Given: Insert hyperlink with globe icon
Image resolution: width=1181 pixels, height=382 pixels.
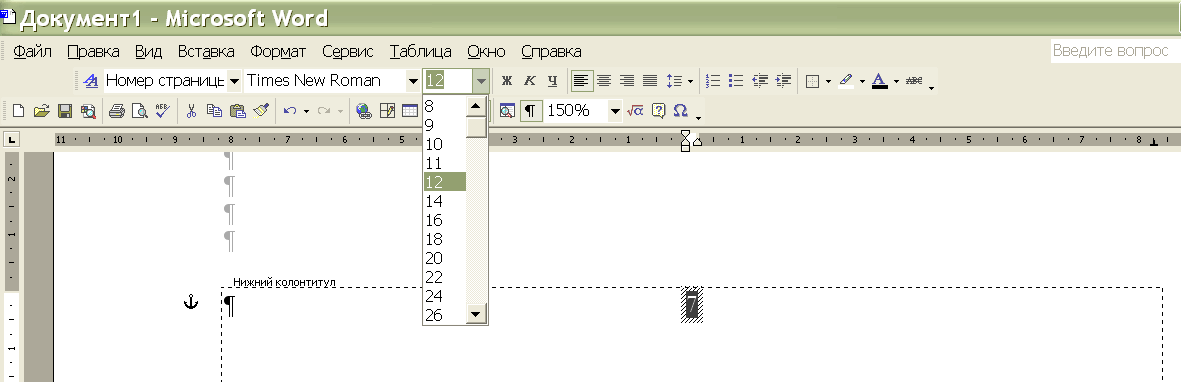Looking at the screenshot, I should point(364,112).
